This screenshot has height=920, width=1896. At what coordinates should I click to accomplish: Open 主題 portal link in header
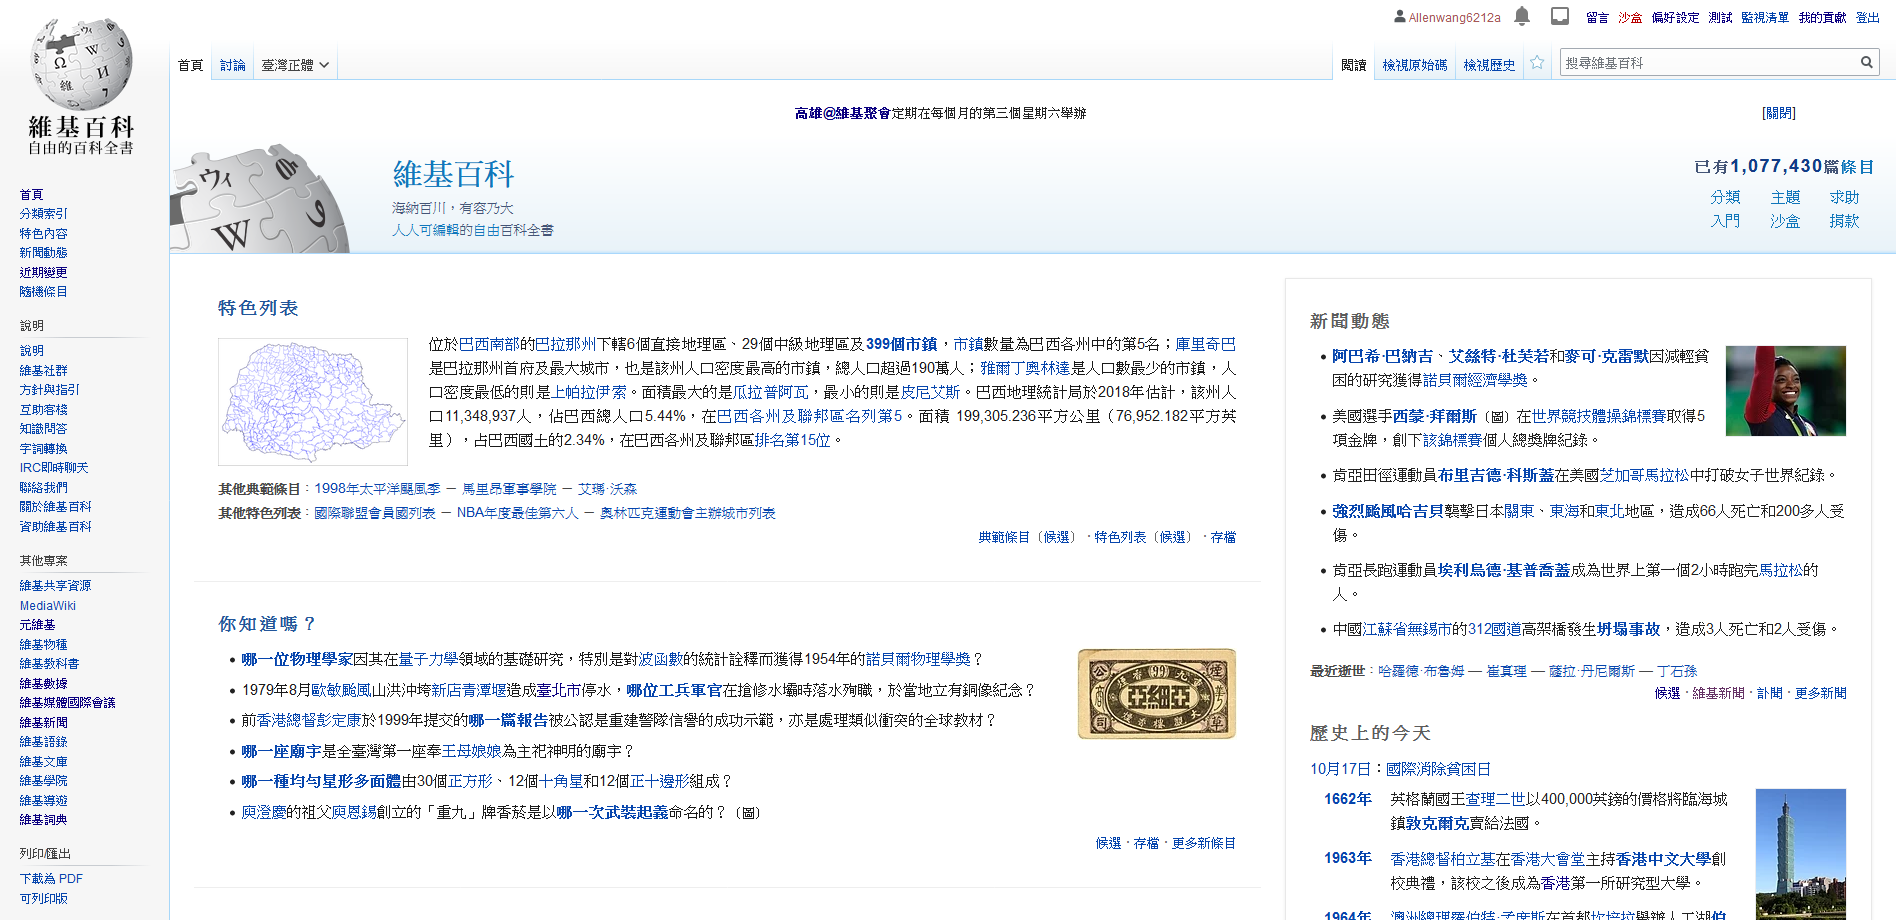(x=1785, y=197)
